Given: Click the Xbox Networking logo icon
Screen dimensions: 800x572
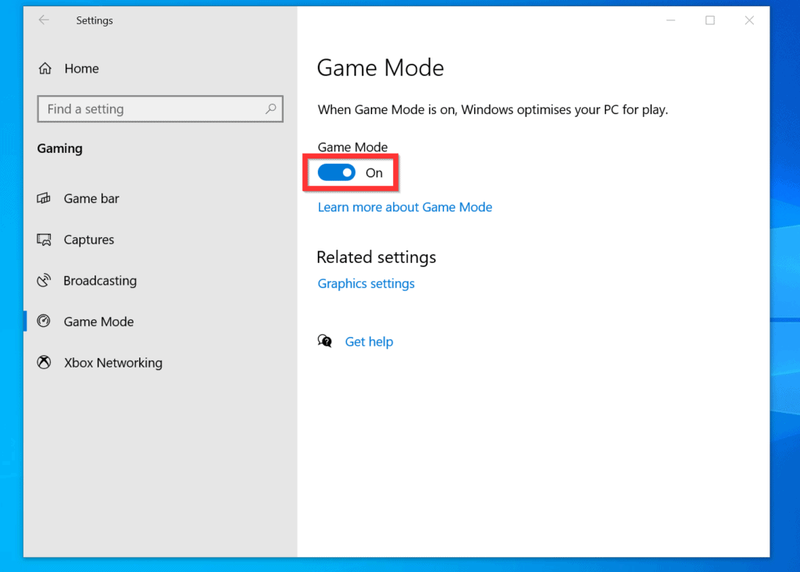Looking at the screenshot, I should coord(44,362).
